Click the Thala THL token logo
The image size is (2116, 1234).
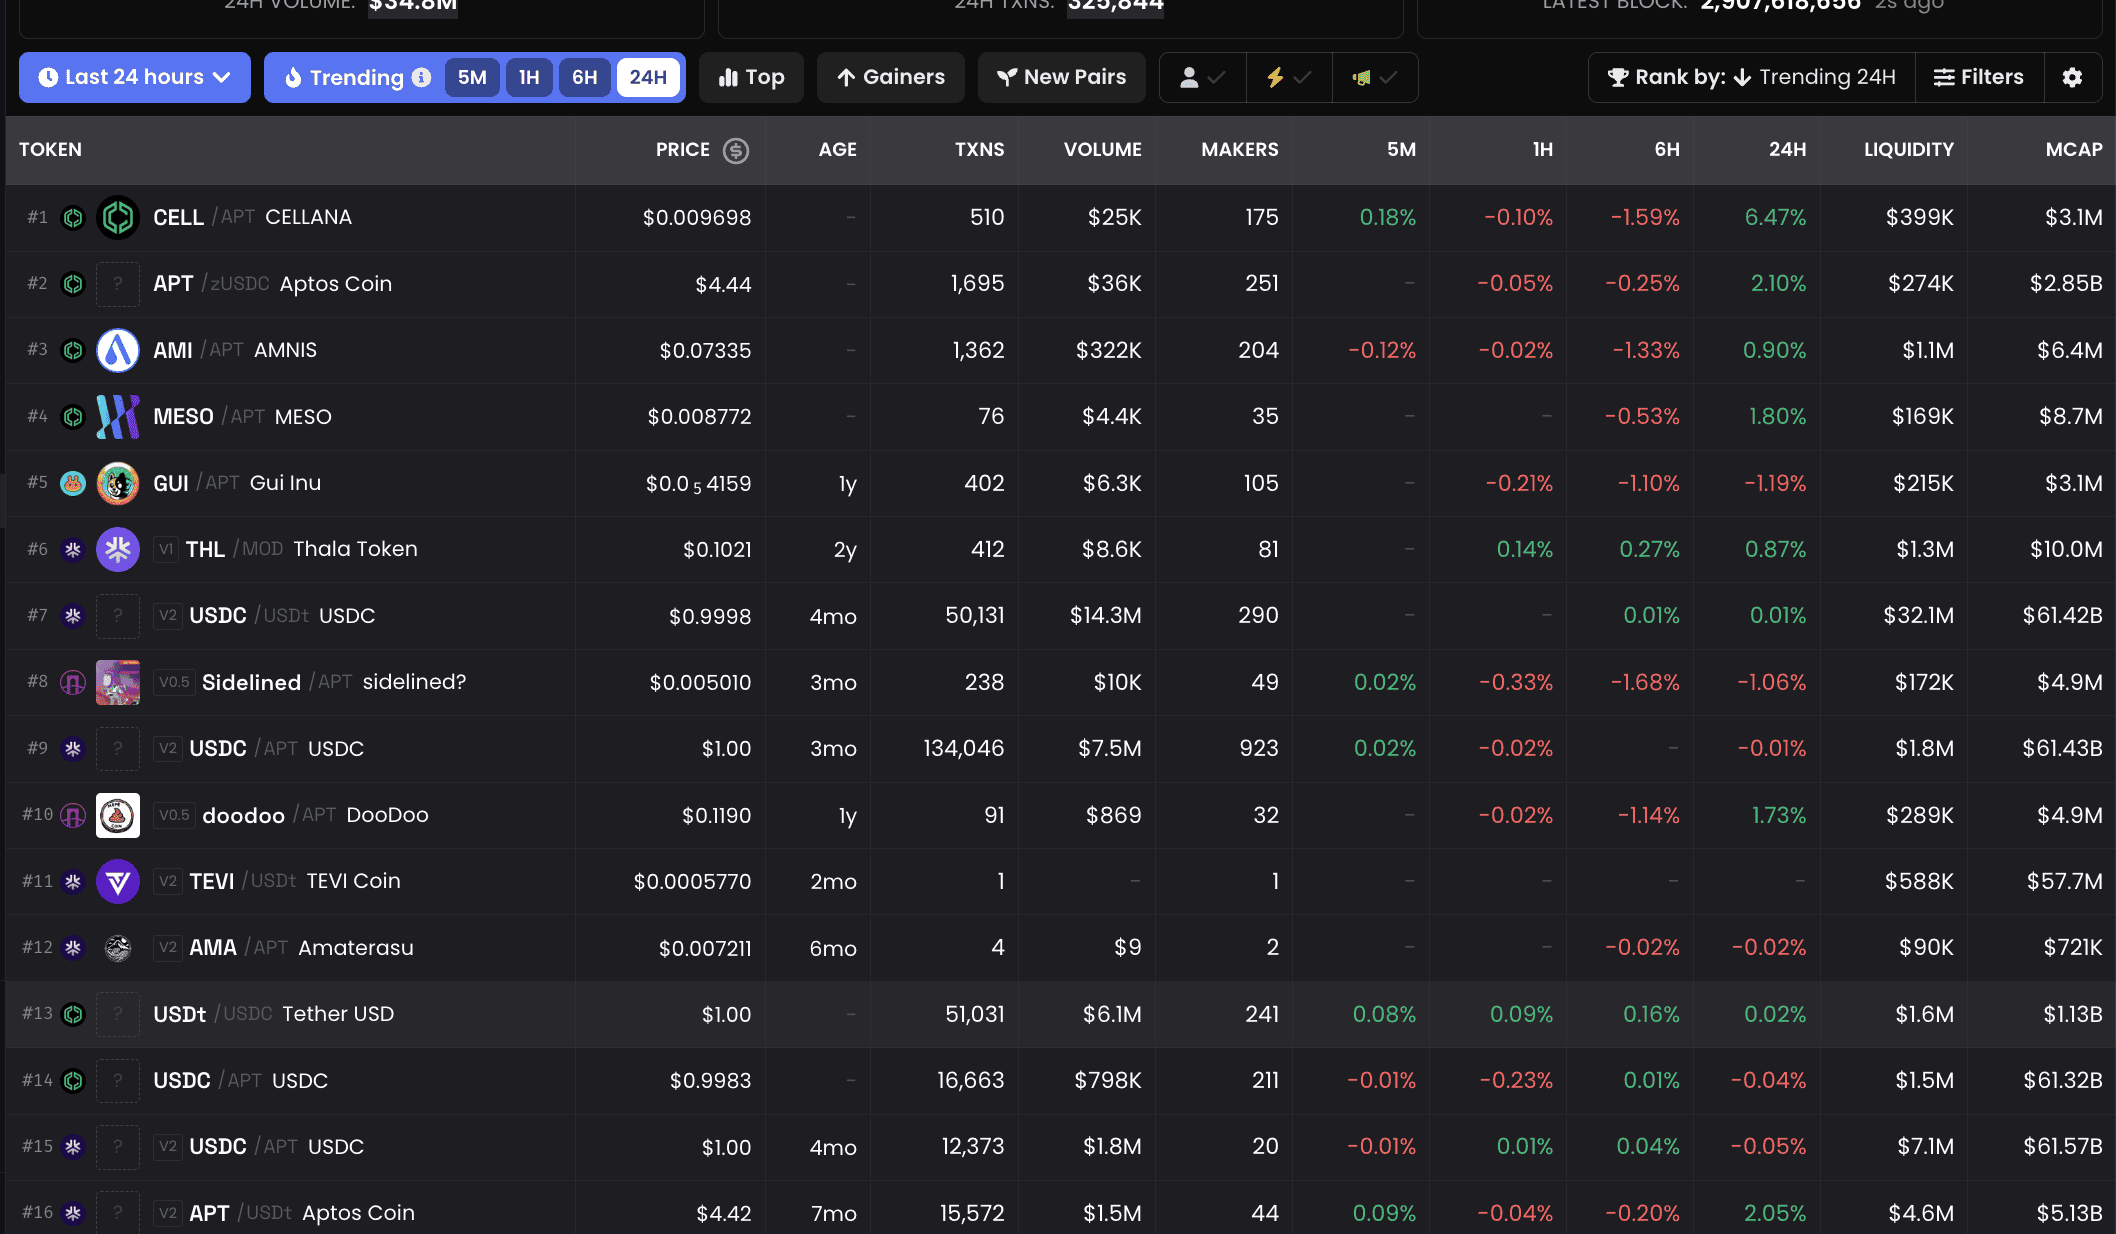(x=118, y=549)
